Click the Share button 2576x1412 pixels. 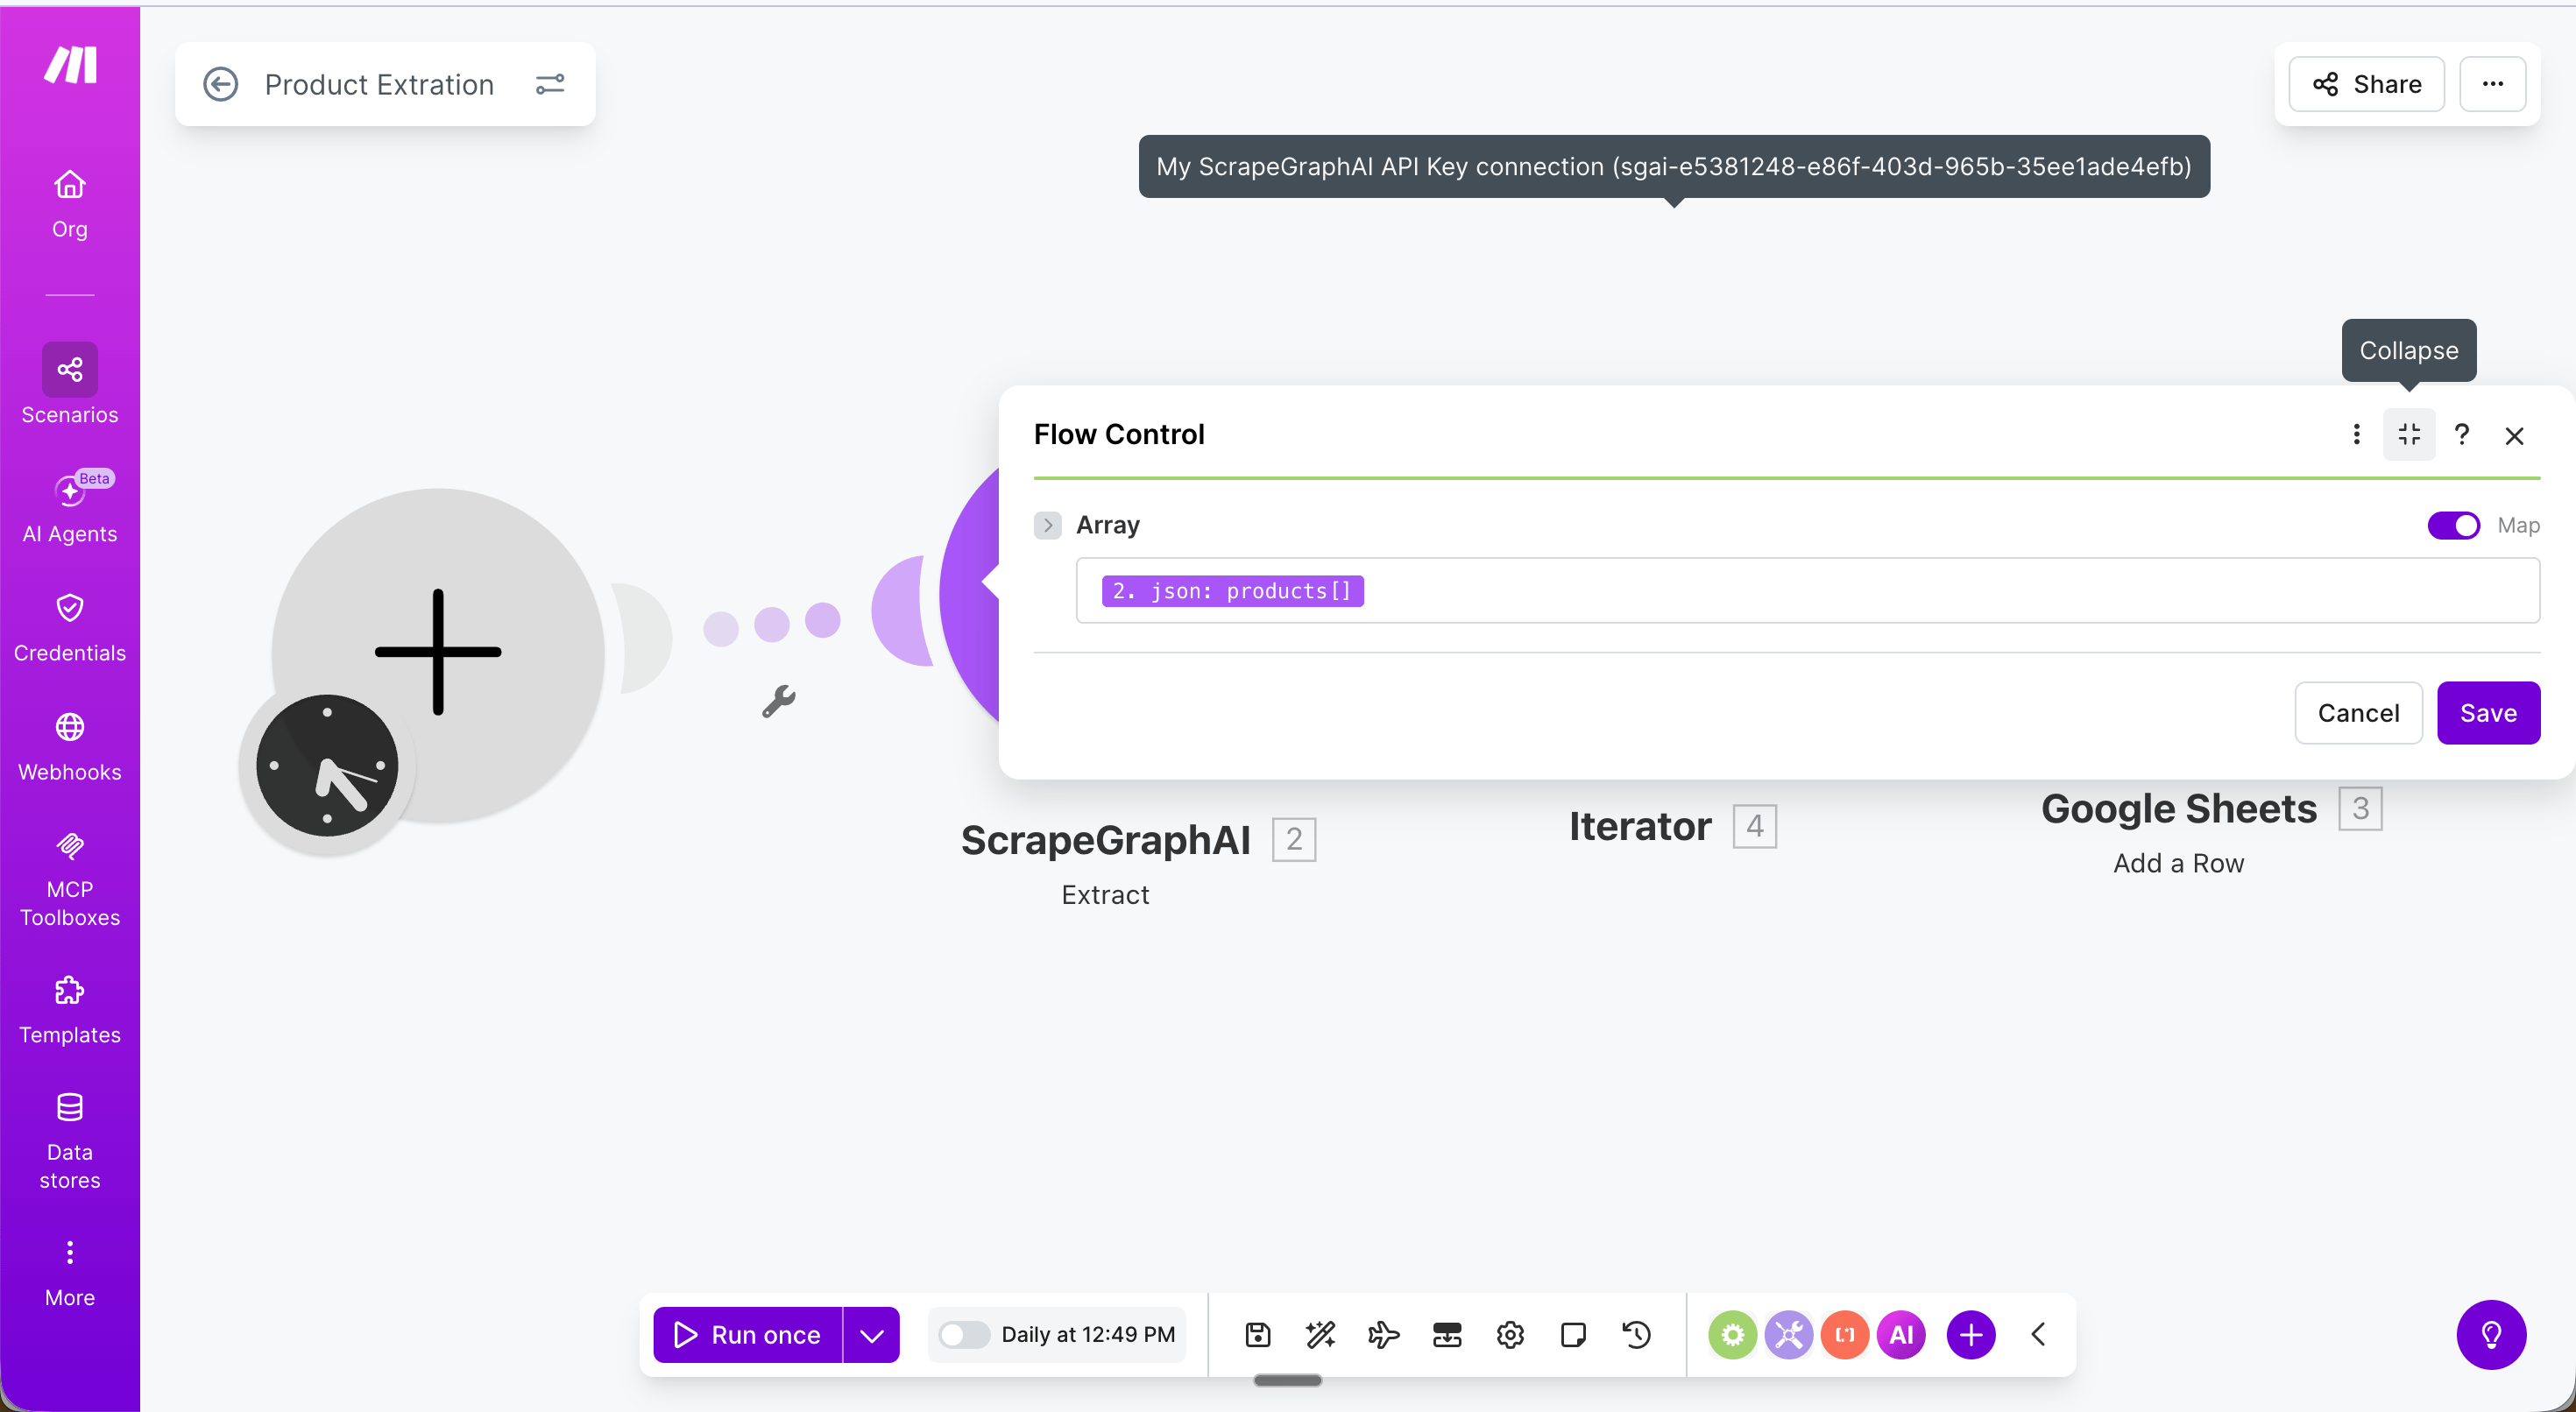2366,84
